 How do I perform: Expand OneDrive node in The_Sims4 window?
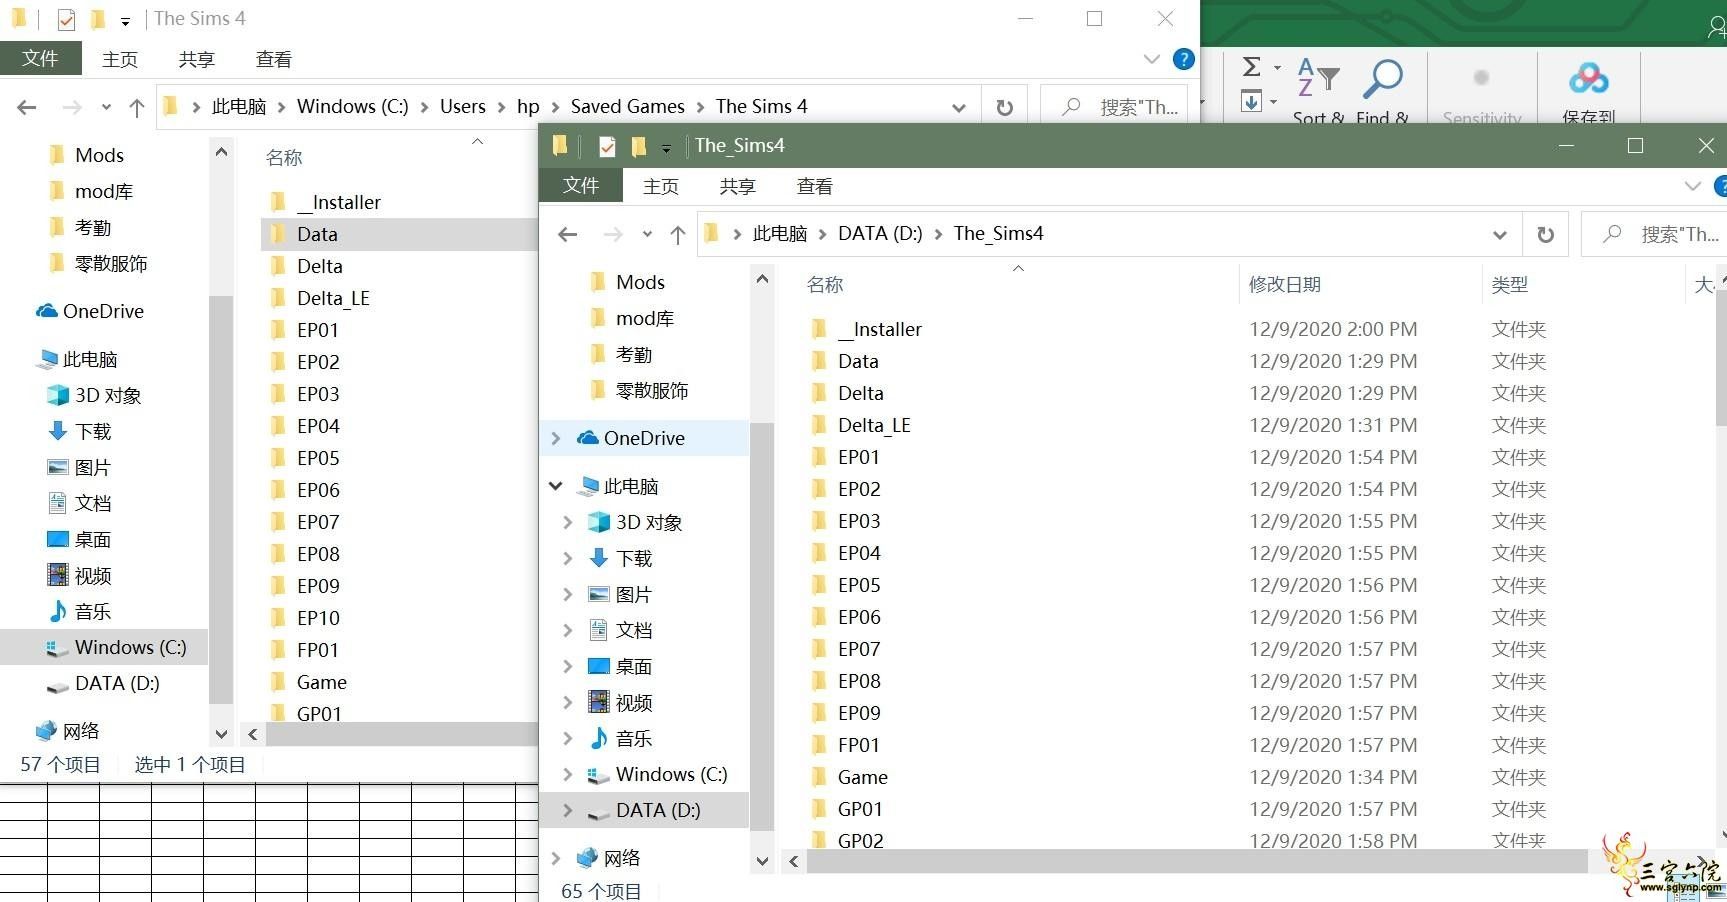(556, 438)
